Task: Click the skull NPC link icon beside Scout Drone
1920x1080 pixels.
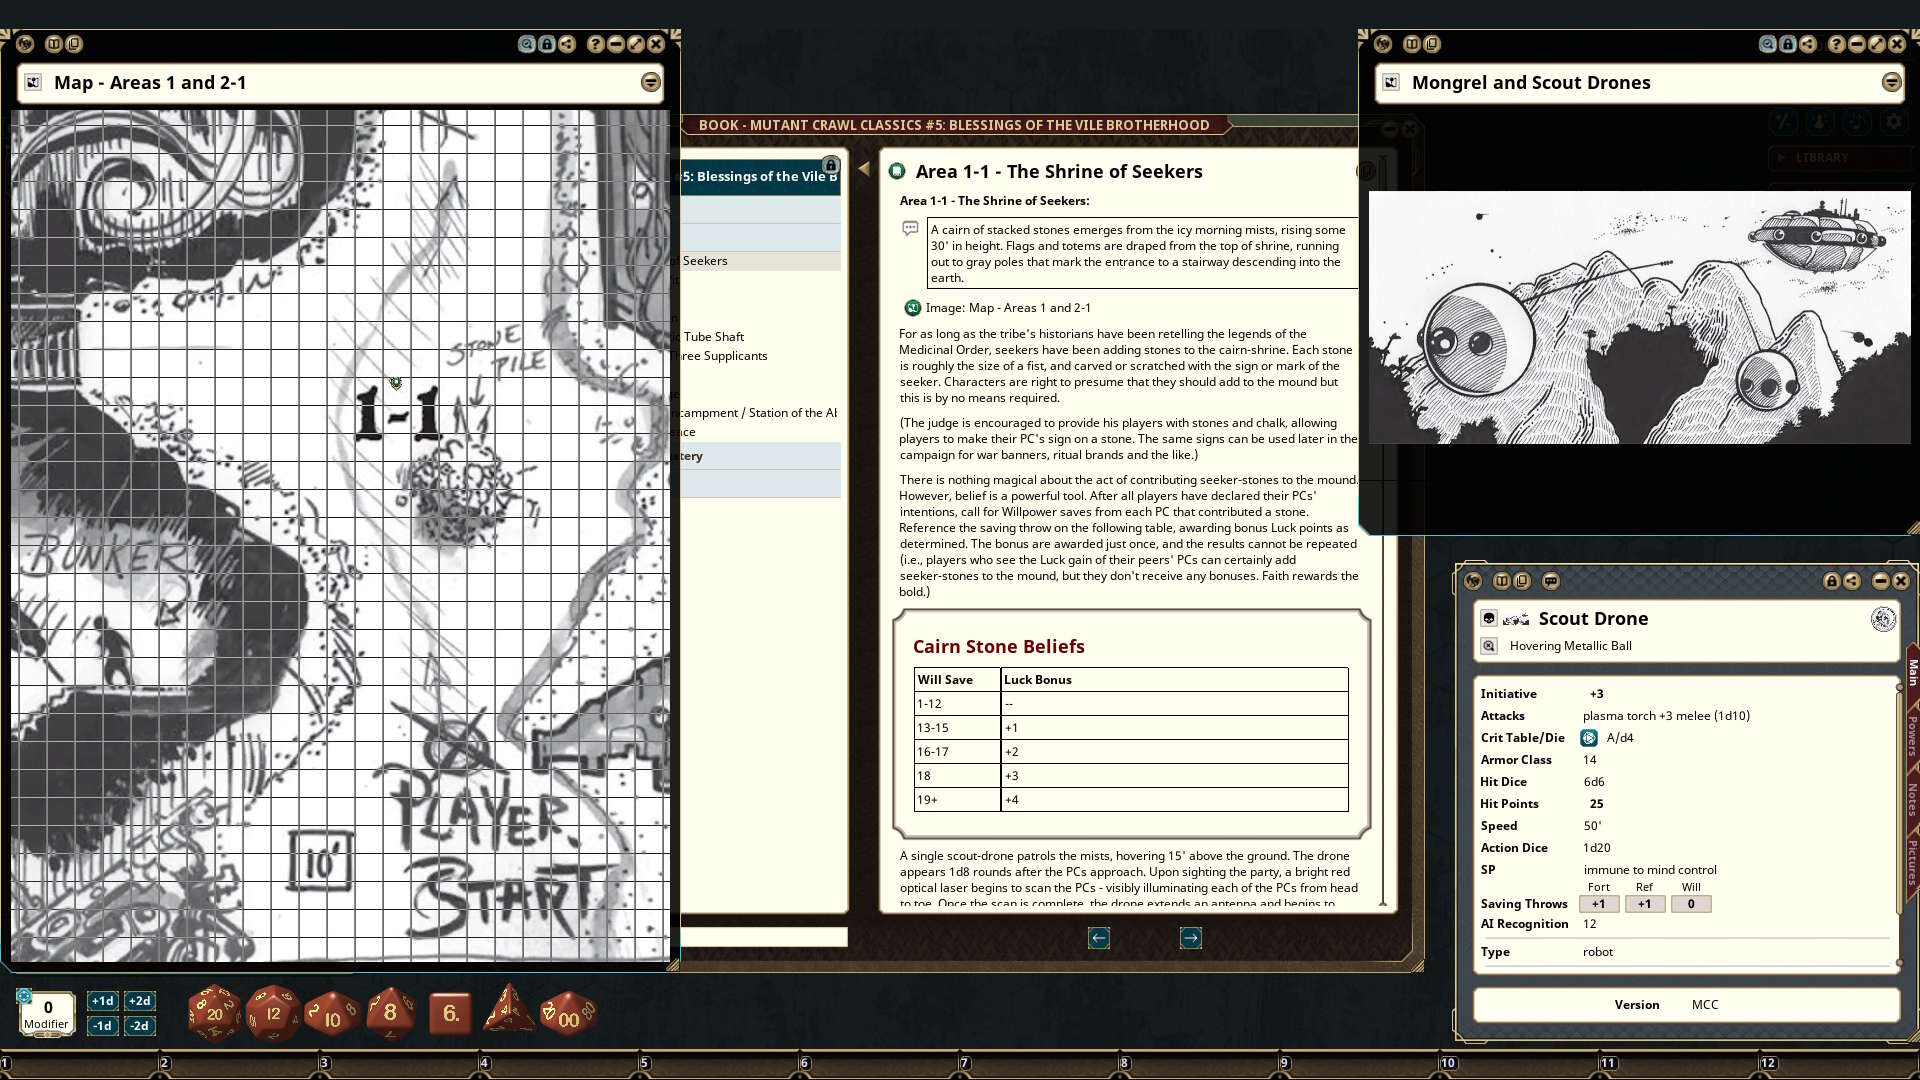Action: (1489, 619)
